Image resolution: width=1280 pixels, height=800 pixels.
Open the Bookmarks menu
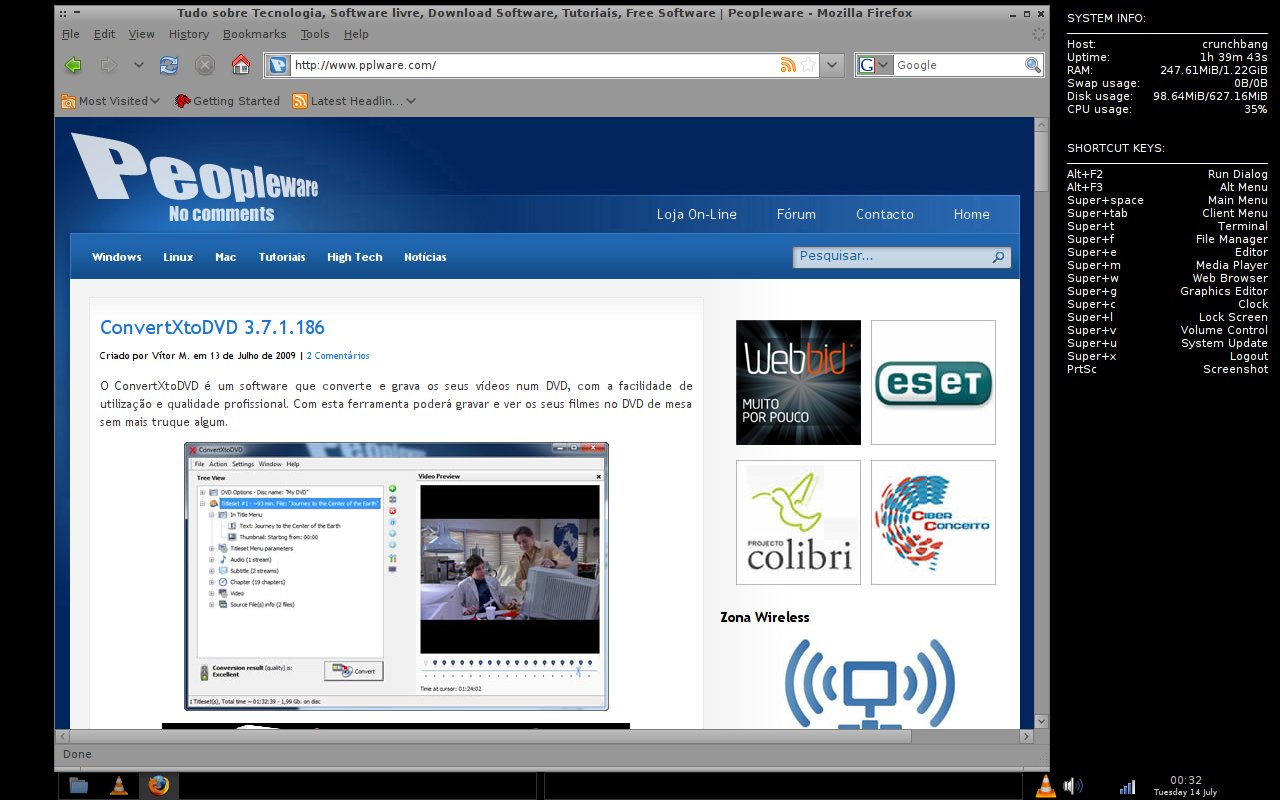pos(254,34)
